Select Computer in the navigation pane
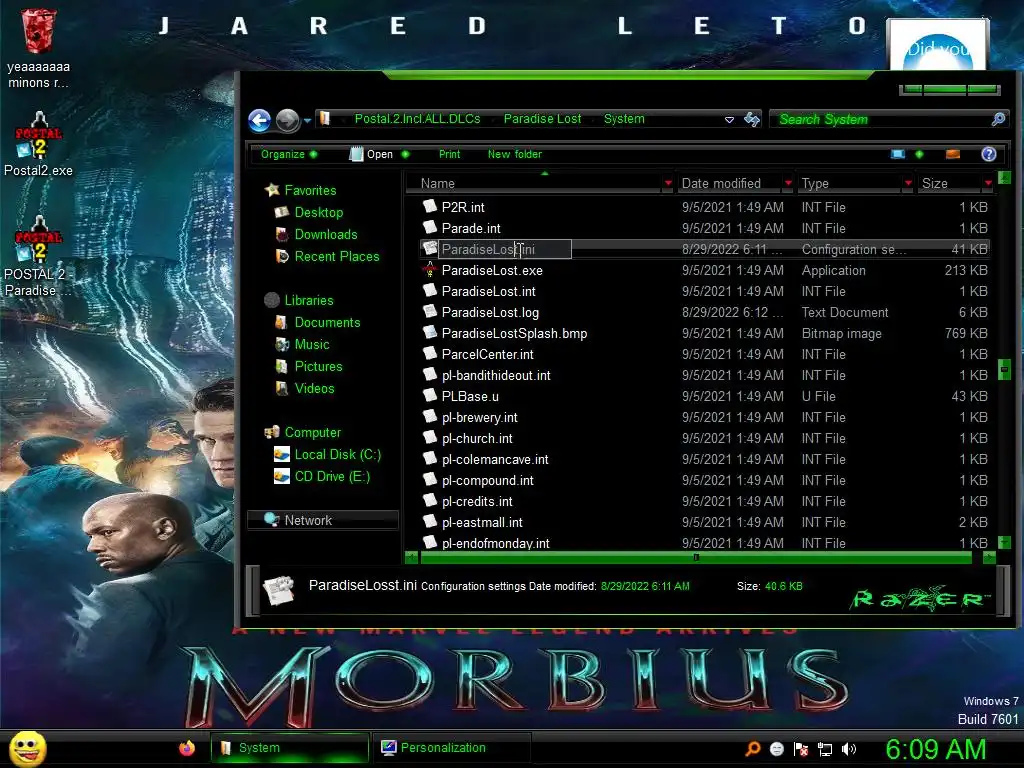 coord(313,432)
